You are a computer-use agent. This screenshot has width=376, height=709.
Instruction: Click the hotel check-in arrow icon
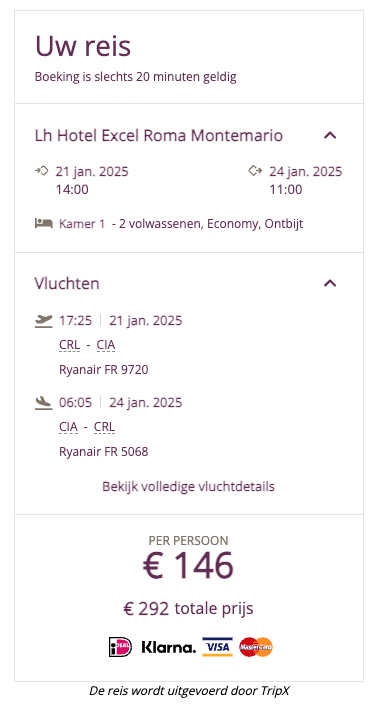pyautogui.click(x=42, y=171)
